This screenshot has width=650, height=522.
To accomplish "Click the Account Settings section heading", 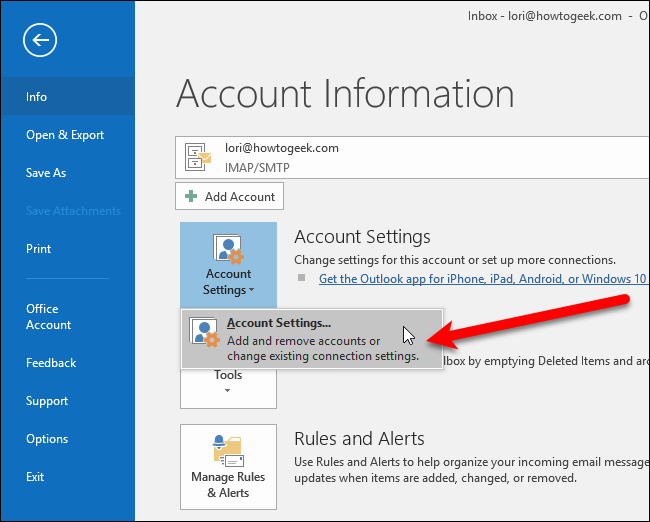I will 362,237.
